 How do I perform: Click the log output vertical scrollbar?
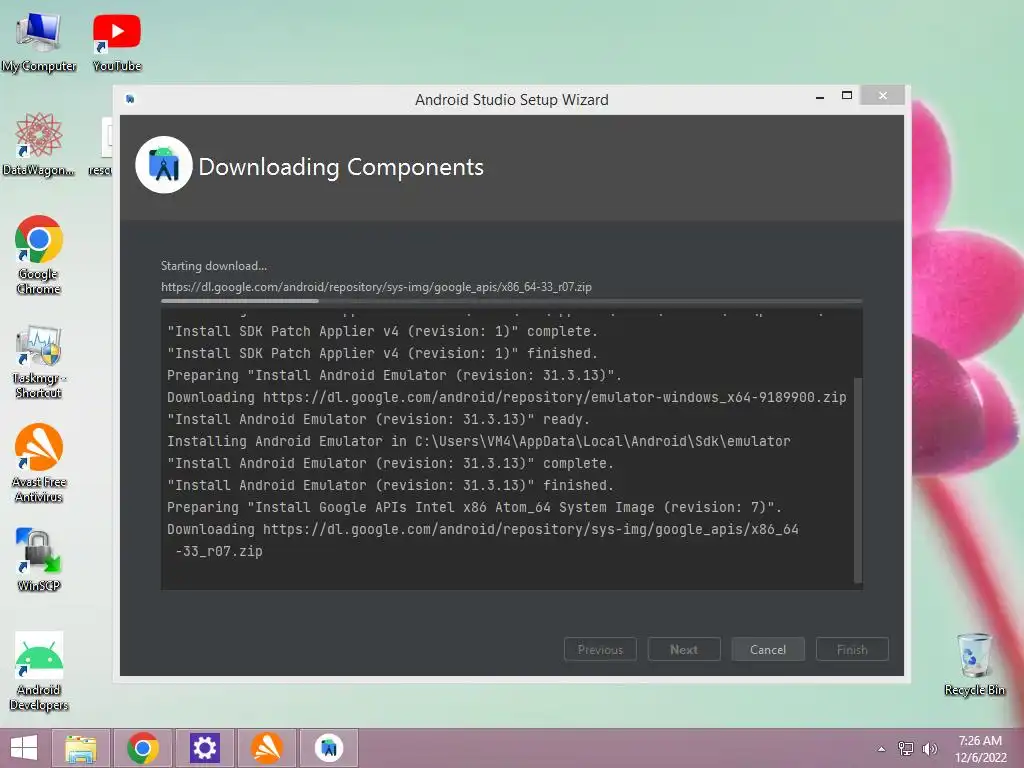858,479
